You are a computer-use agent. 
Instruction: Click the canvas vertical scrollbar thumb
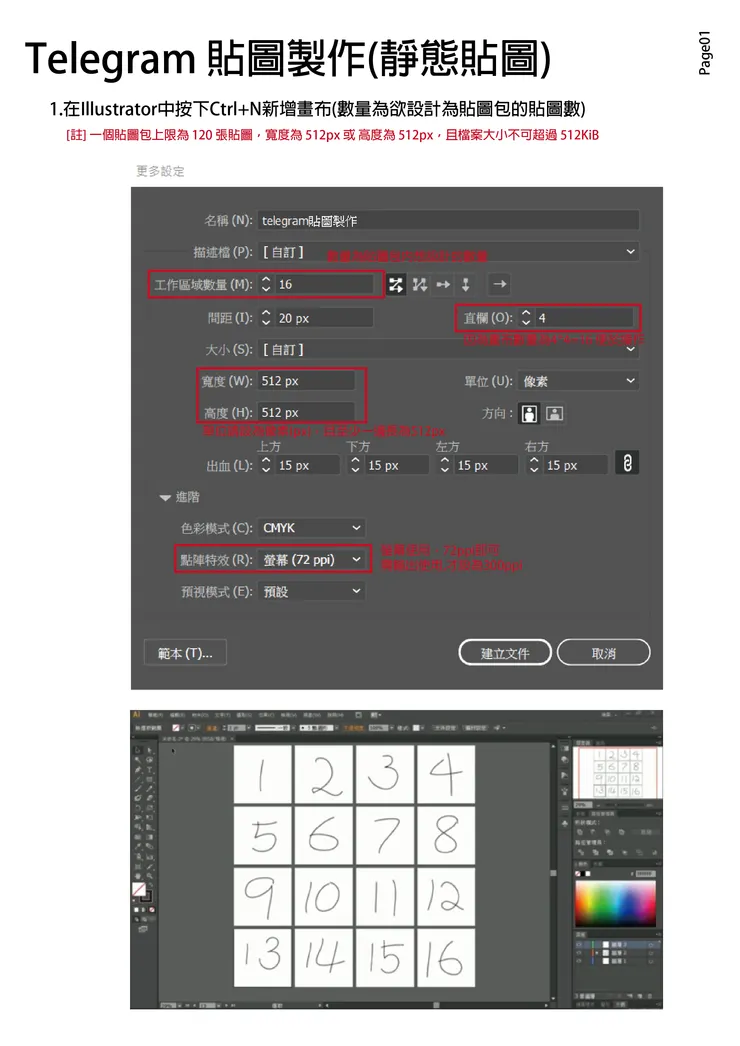tap(552, 873)
